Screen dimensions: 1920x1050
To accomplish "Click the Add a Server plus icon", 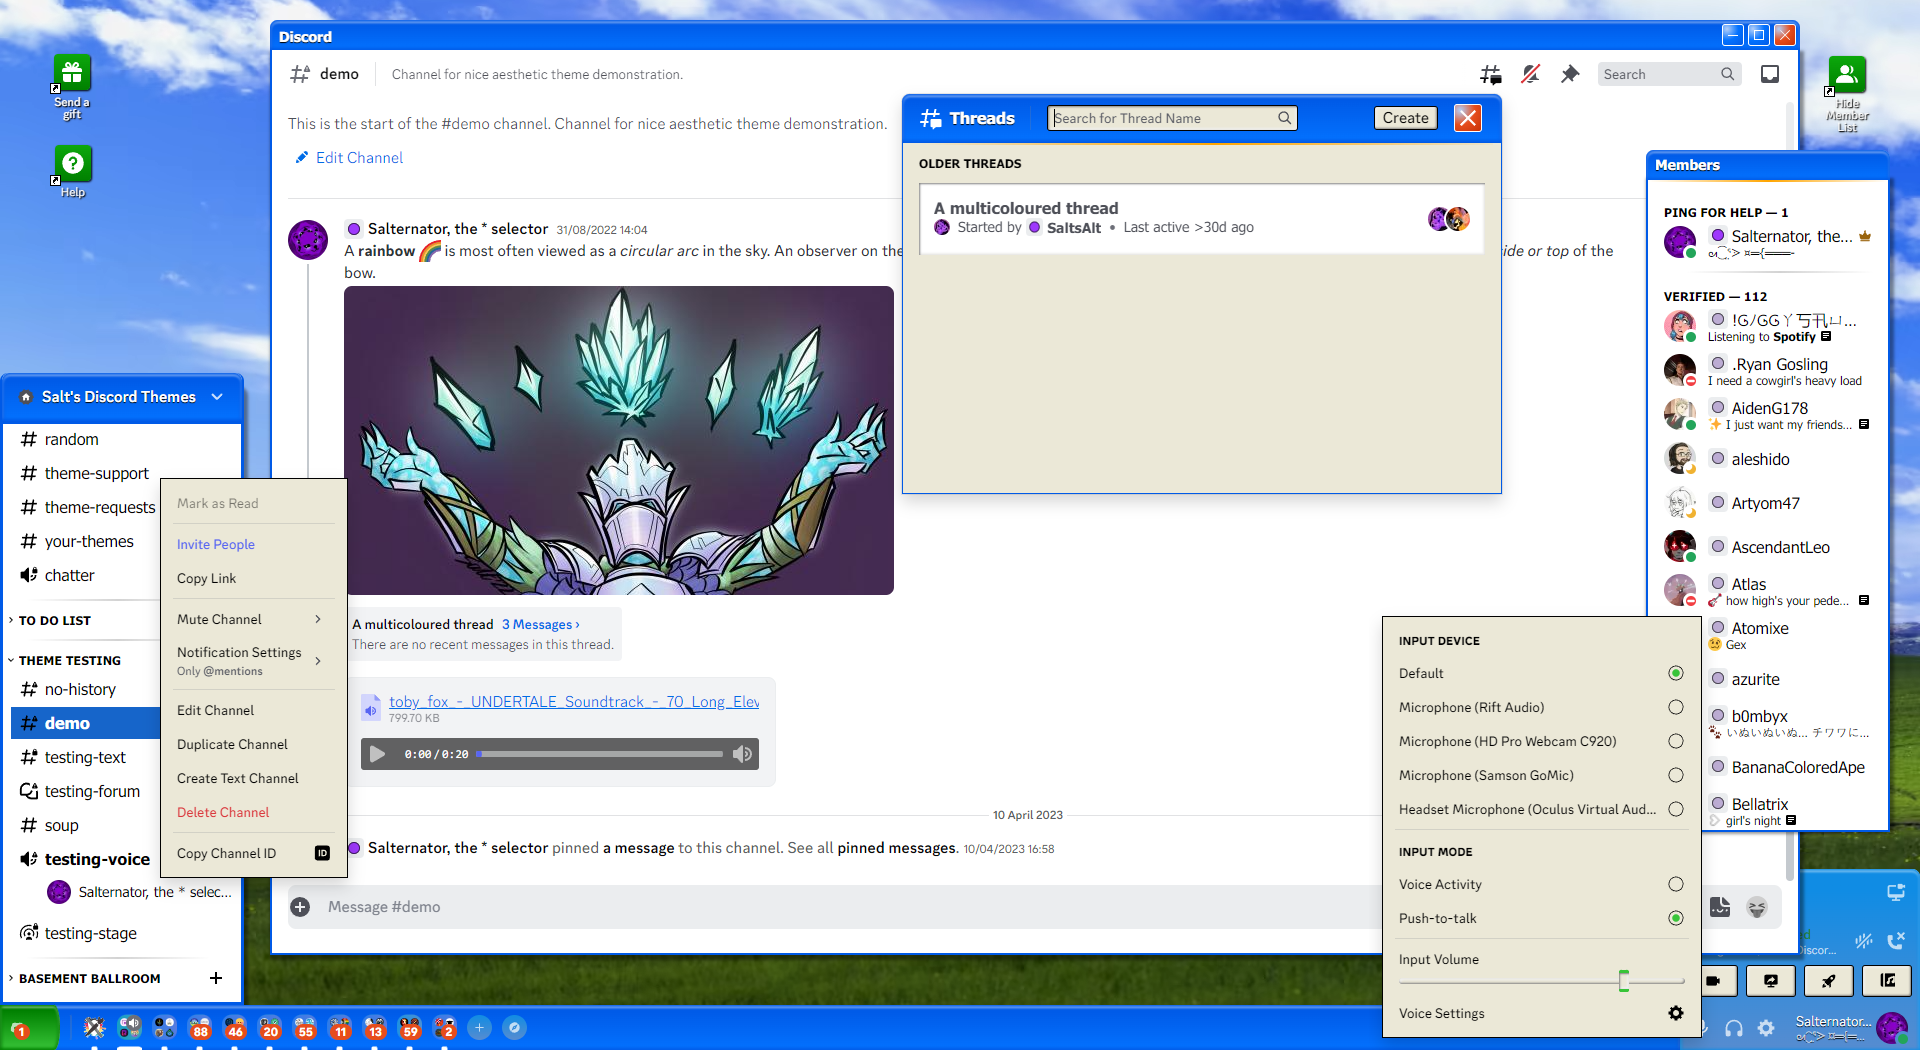I will click(480, 1028).
